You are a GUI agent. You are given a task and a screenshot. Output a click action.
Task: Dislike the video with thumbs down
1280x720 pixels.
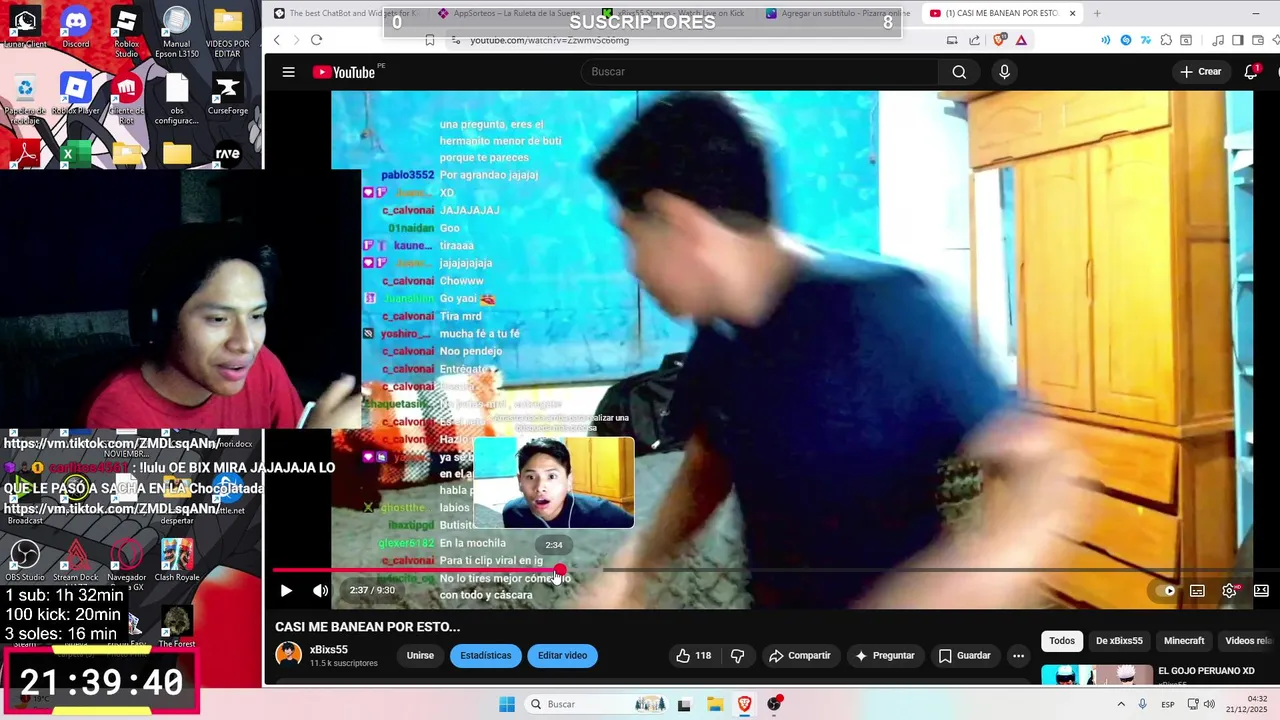click(737, 656)
